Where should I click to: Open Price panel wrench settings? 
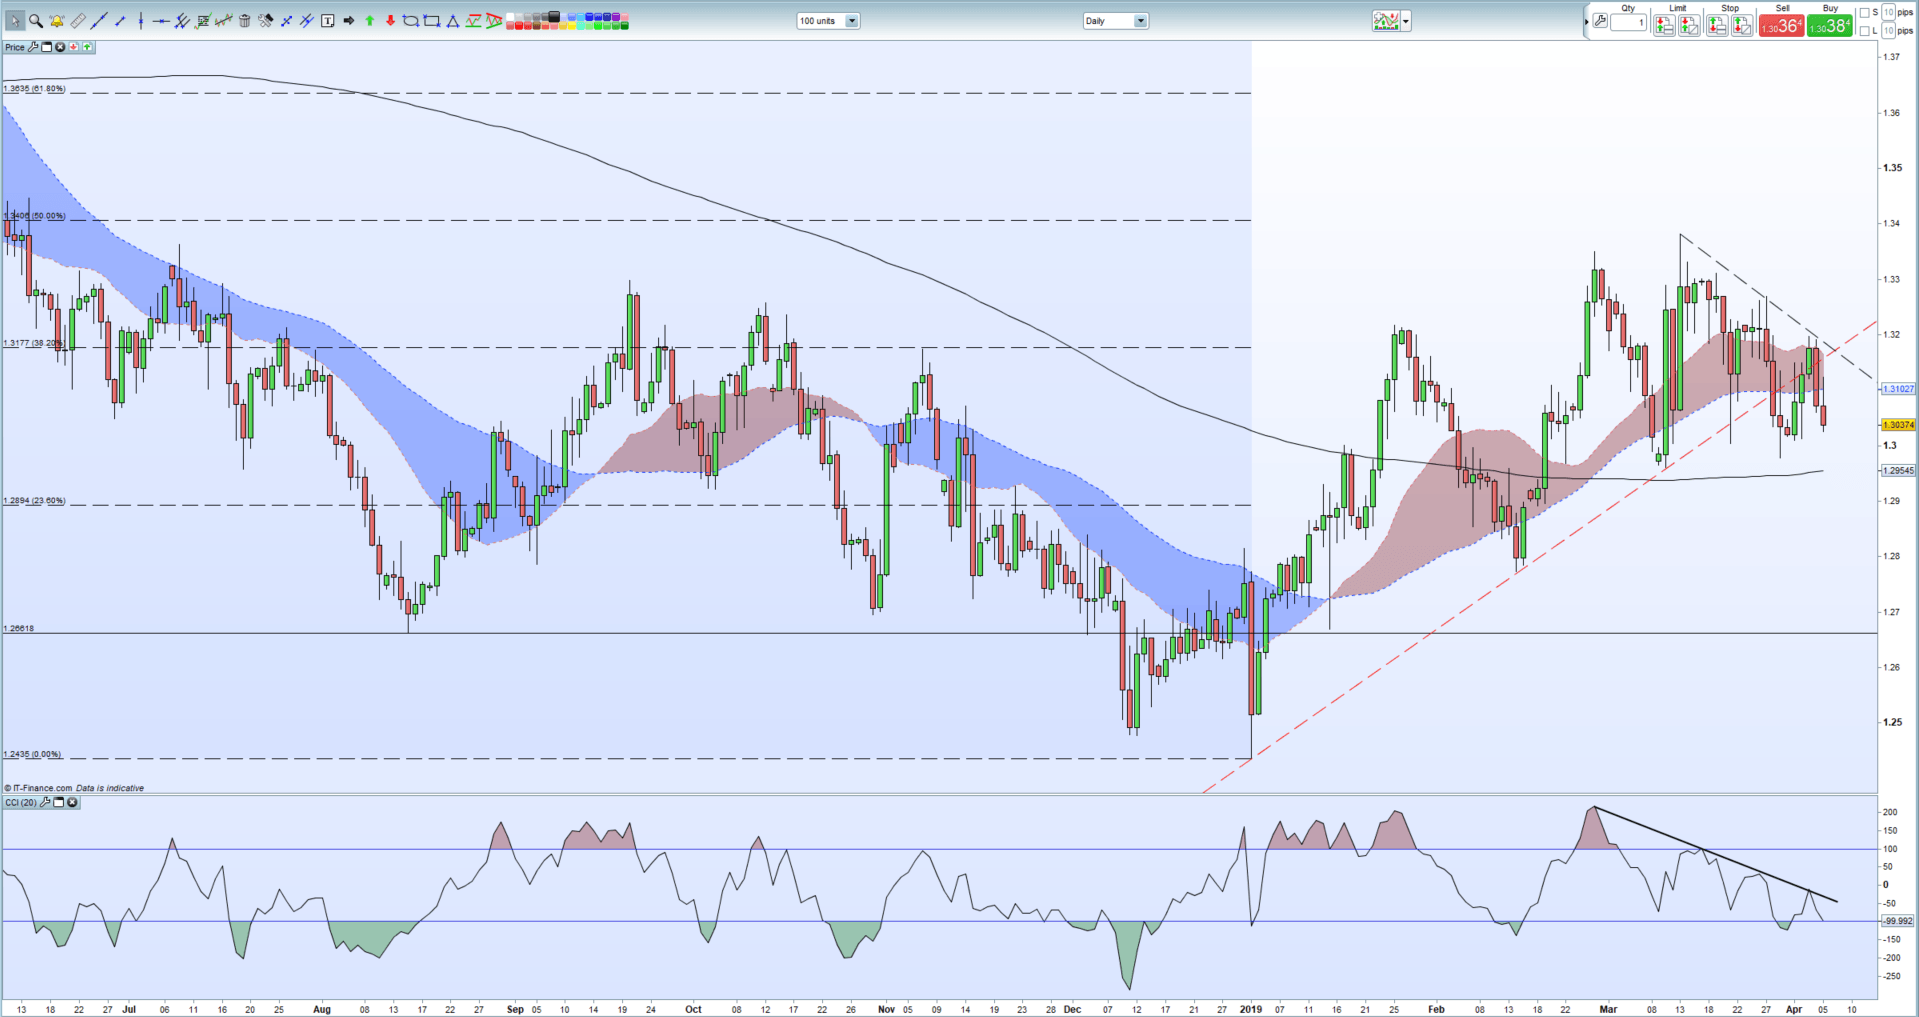click(x=33, y=47)
